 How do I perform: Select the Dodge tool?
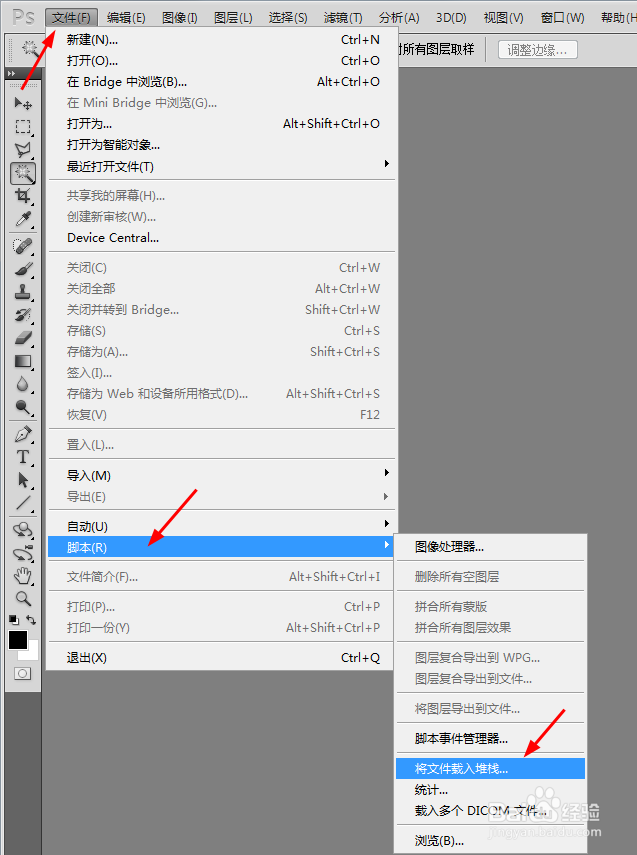click(23, 407)
